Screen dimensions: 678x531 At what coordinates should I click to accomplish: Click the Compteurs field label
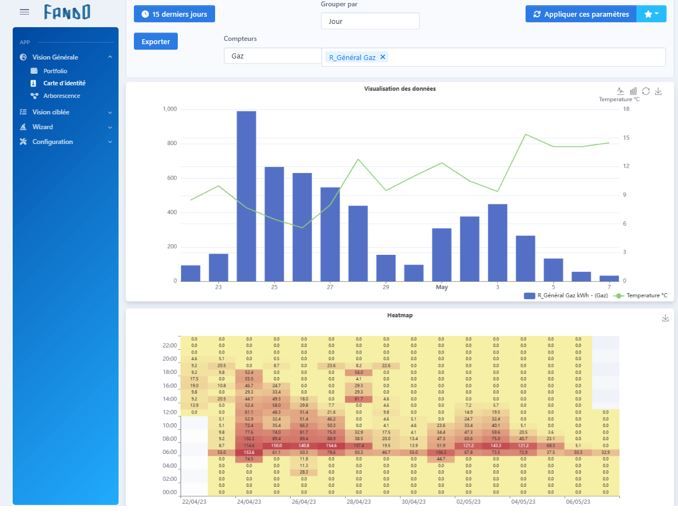click(240, 38)
